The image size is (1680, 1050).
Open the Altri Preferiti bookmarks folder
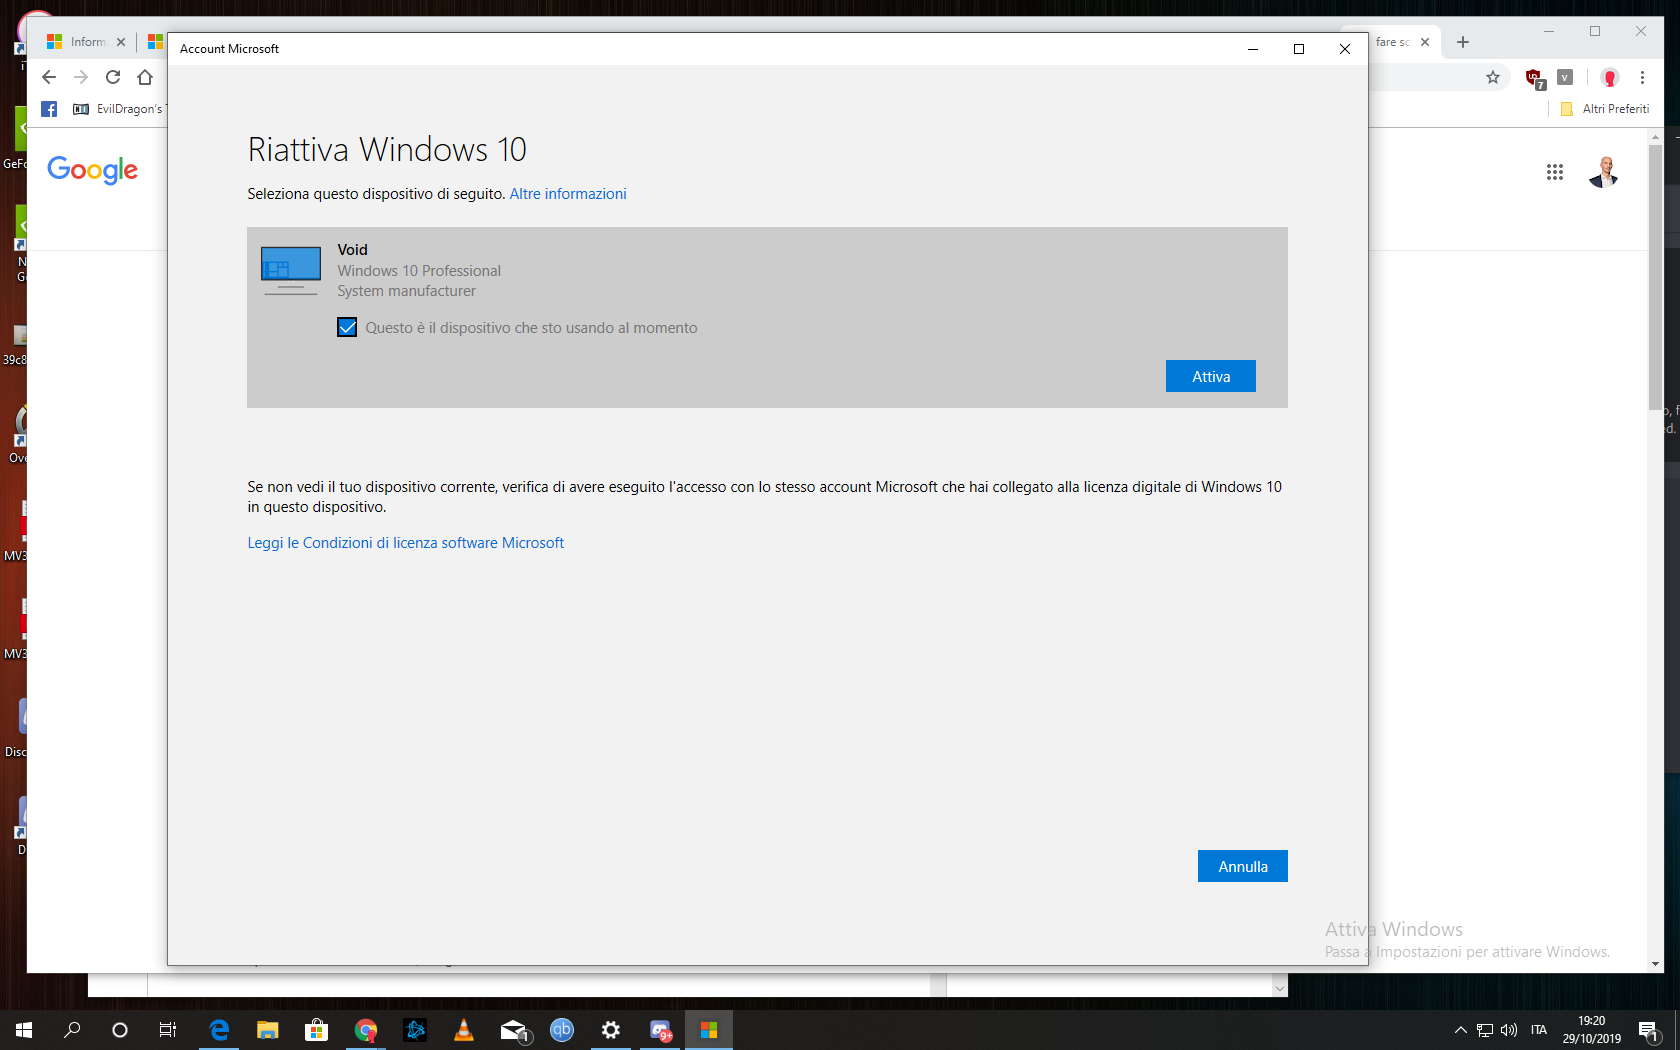pos(1605,109)
